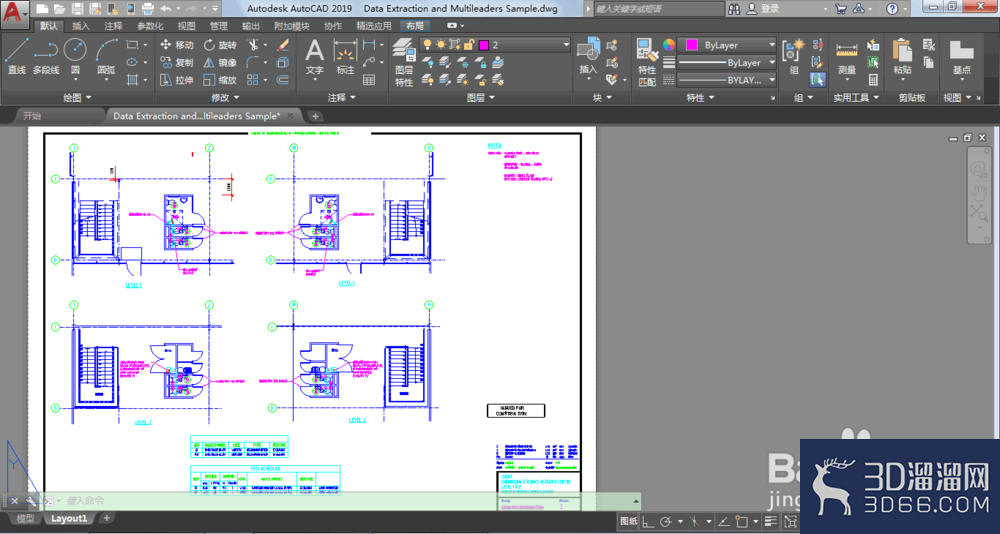The width and height of the screenshot is (1000, 534).
Task: Expand the 绘图 panel flyout
Action: pyautogui.click(x=77, y=98)
